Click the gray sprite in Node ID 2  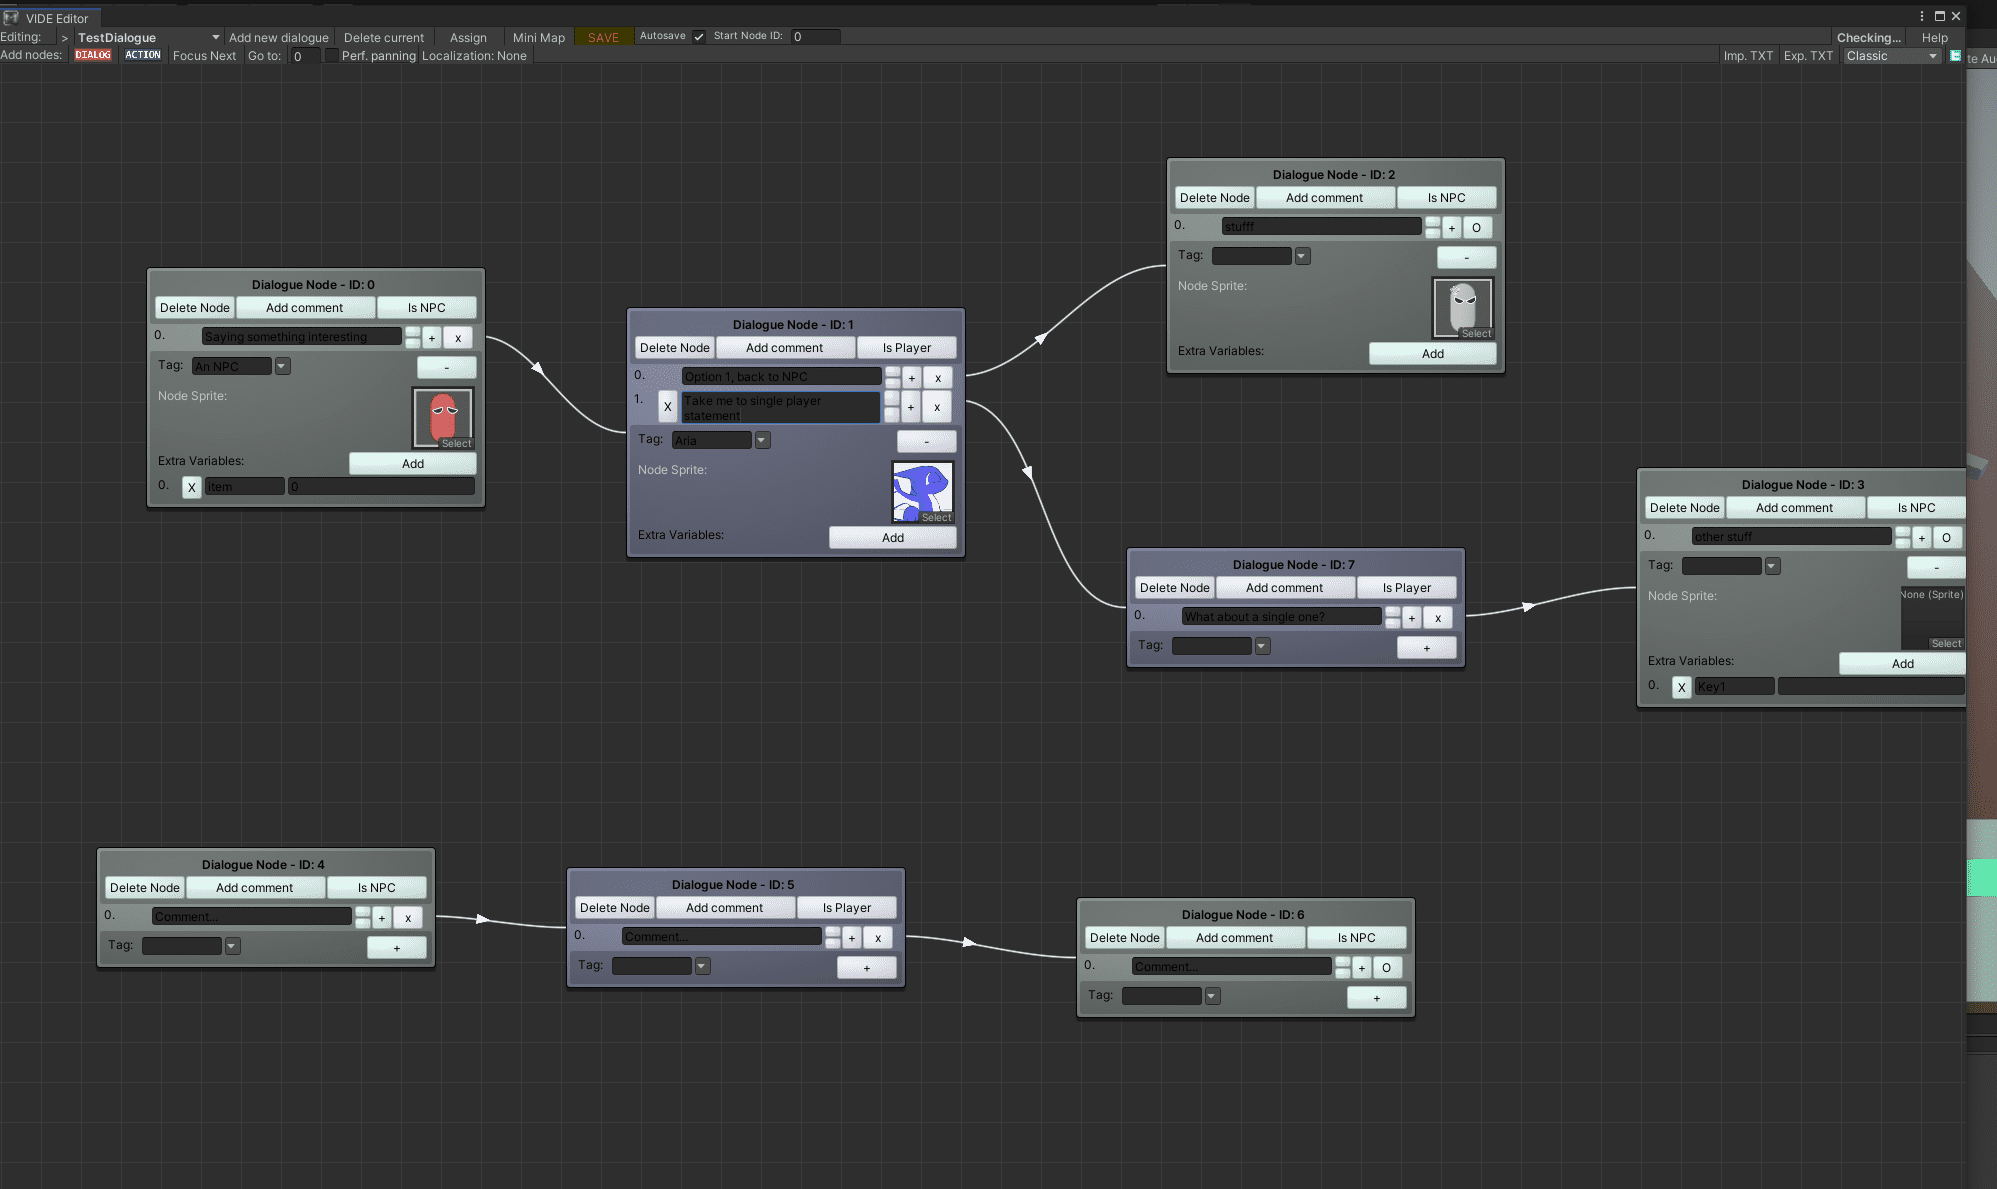(1463, 308)
